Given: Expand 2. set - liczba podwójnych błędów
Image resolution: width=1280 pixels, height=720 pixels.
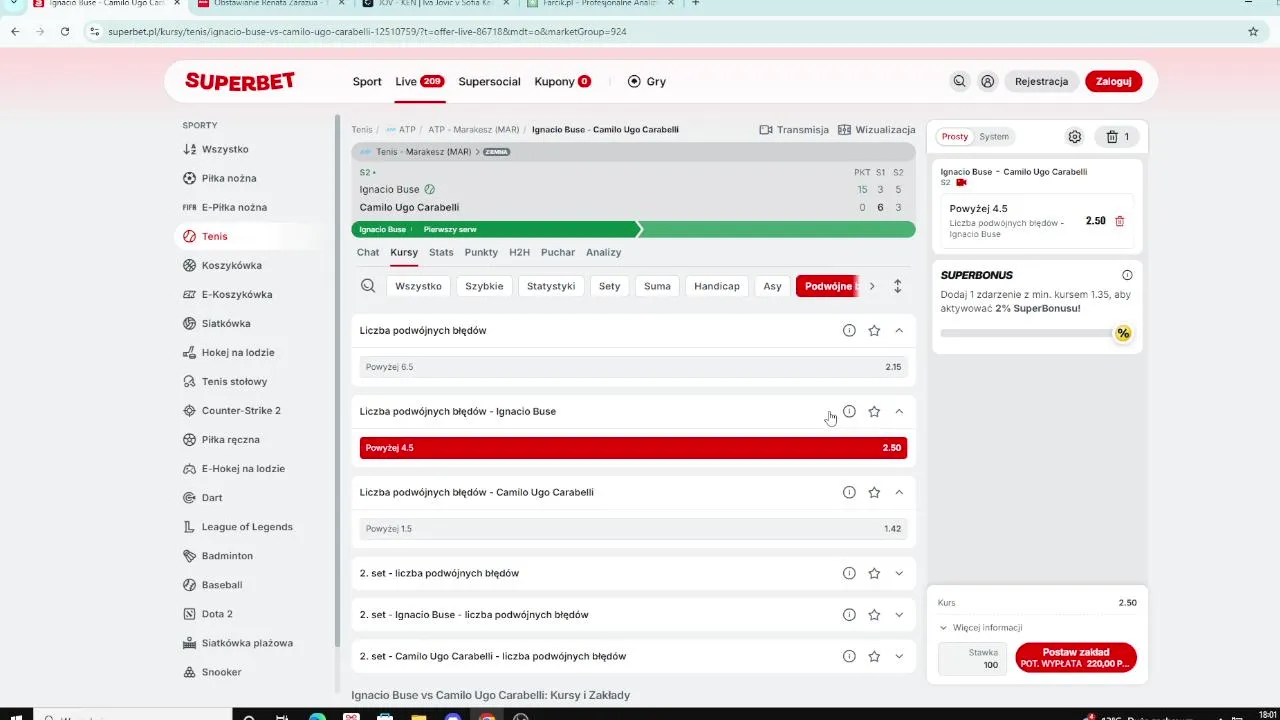Looking at the screenshot, I should point(899,573).
